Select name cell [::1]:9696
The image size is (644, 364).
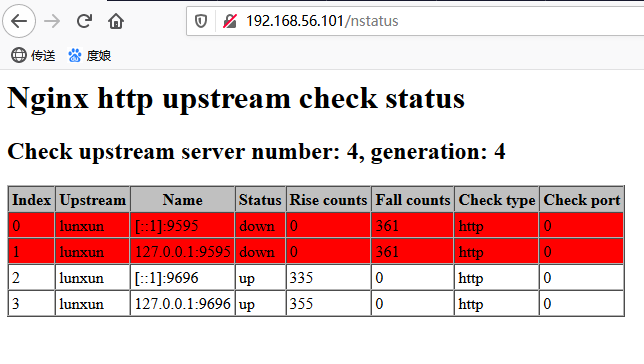[x=182, y=278]
